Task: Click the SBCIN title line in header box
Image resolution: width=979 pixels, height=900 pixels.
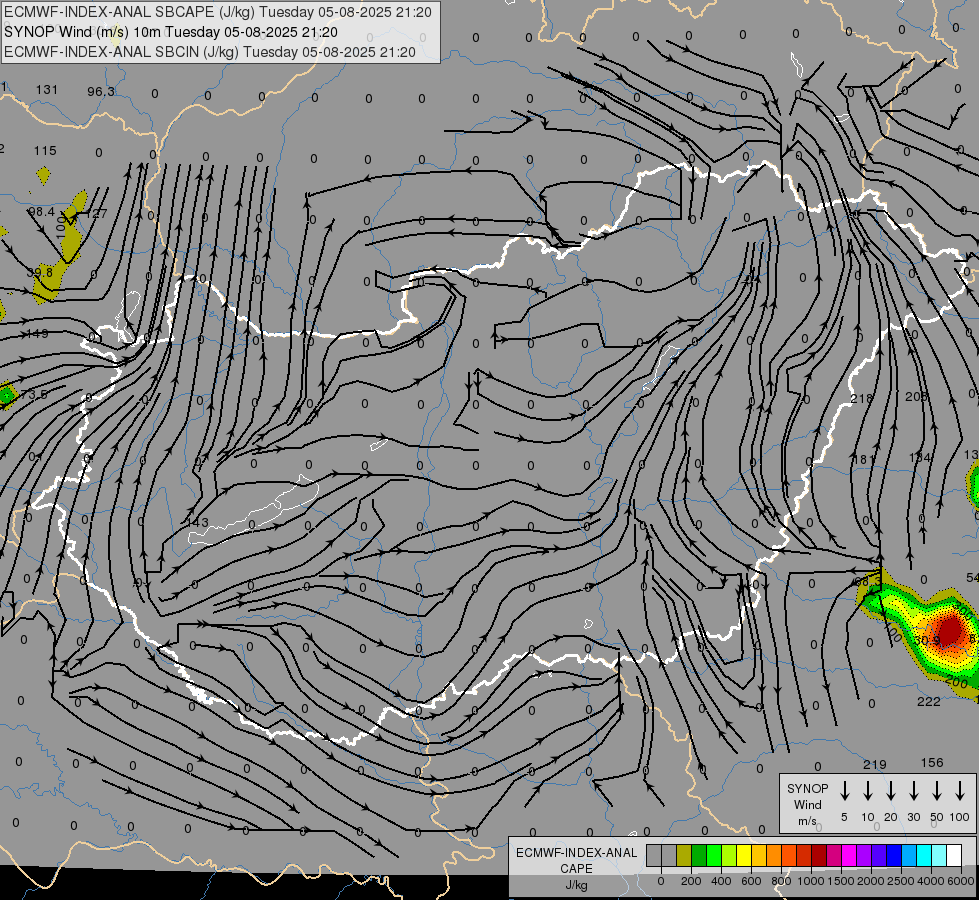Action: point(210,52)
